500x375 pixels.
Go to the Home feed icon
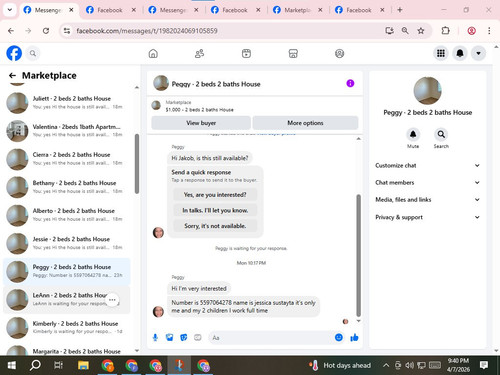point(153,53)
